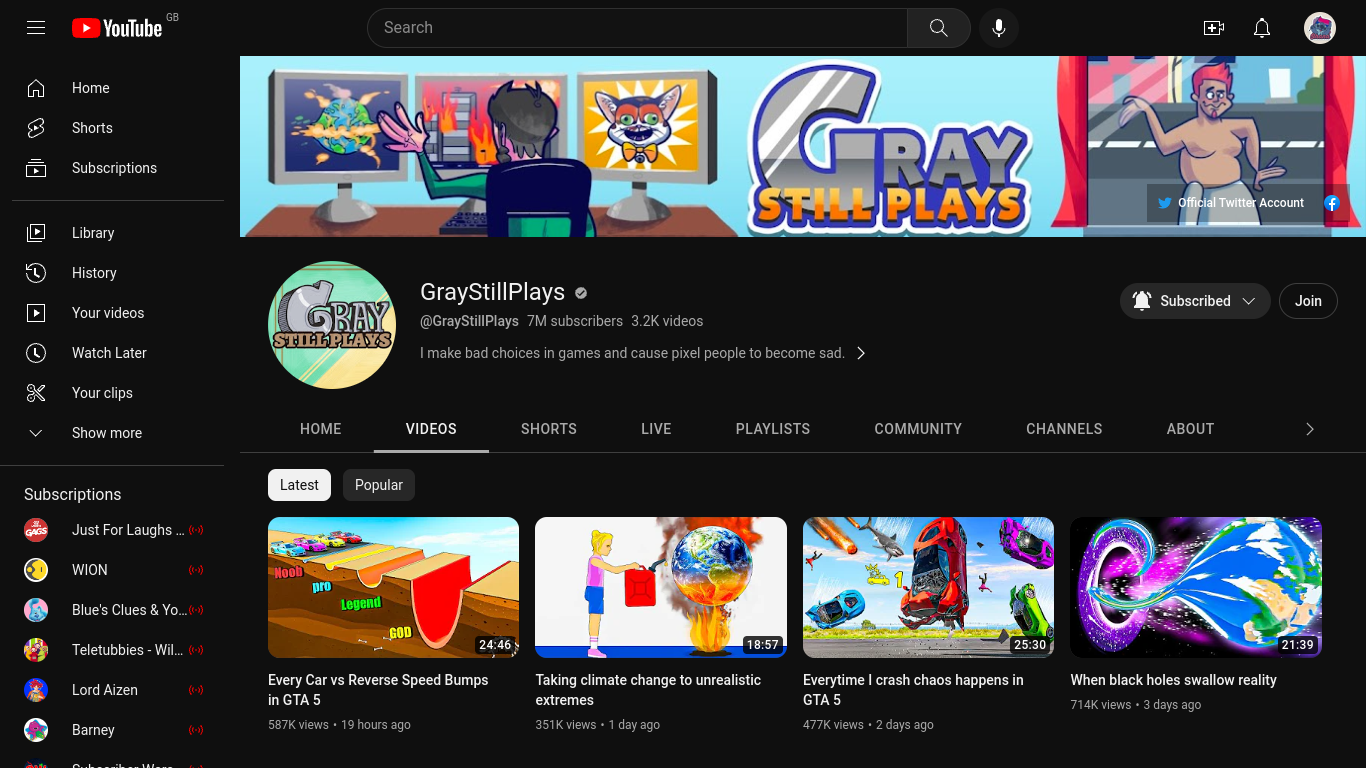Open the ABOUT tab

[x=1190, y=429]
